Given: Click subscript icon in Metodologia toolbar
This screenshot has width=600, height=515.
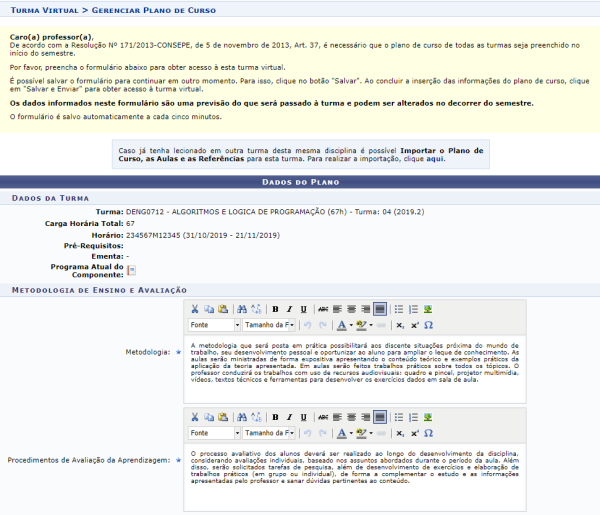Looking at the screenshot, I should tap(400, 325).
